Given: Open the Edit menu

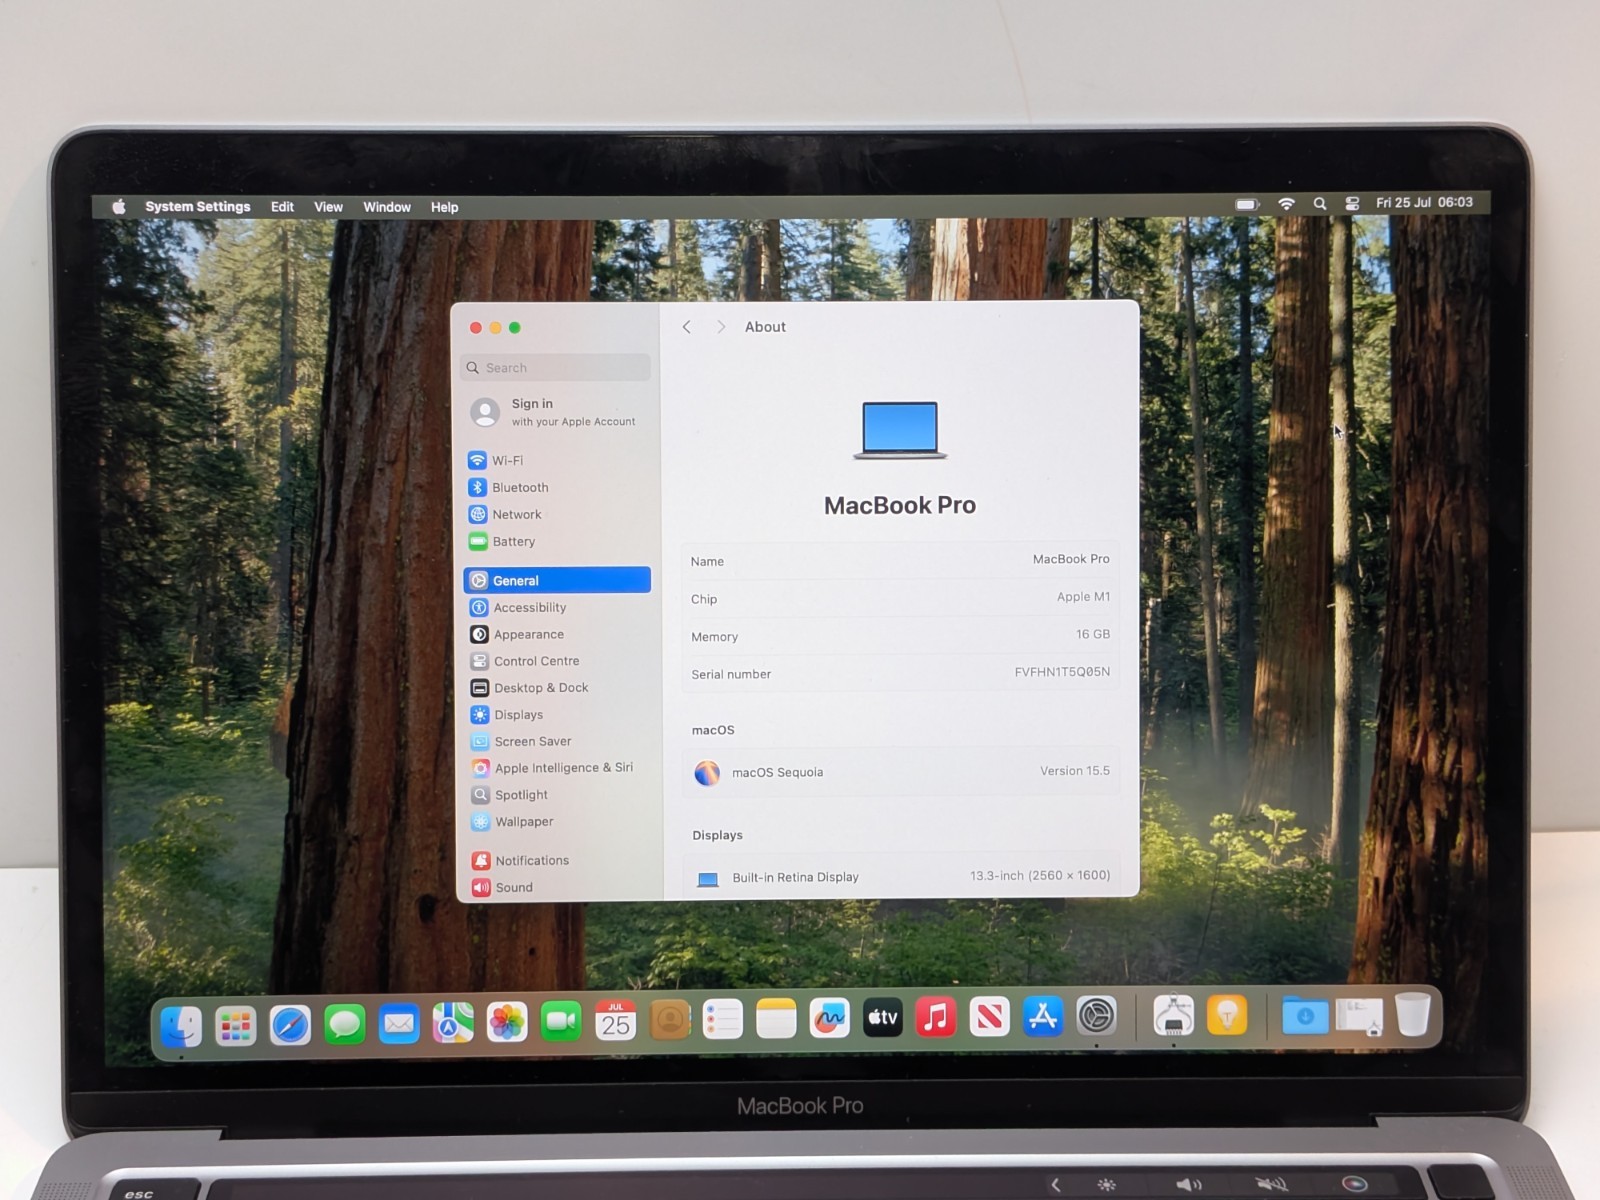Looking at the screenshot, I should point(282,207).
